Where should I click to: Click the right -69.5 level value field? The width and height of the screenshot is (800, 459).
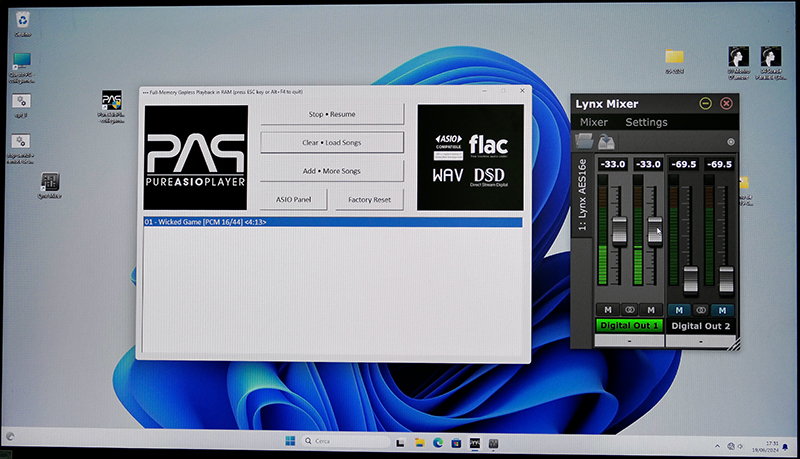pos(719,164)
